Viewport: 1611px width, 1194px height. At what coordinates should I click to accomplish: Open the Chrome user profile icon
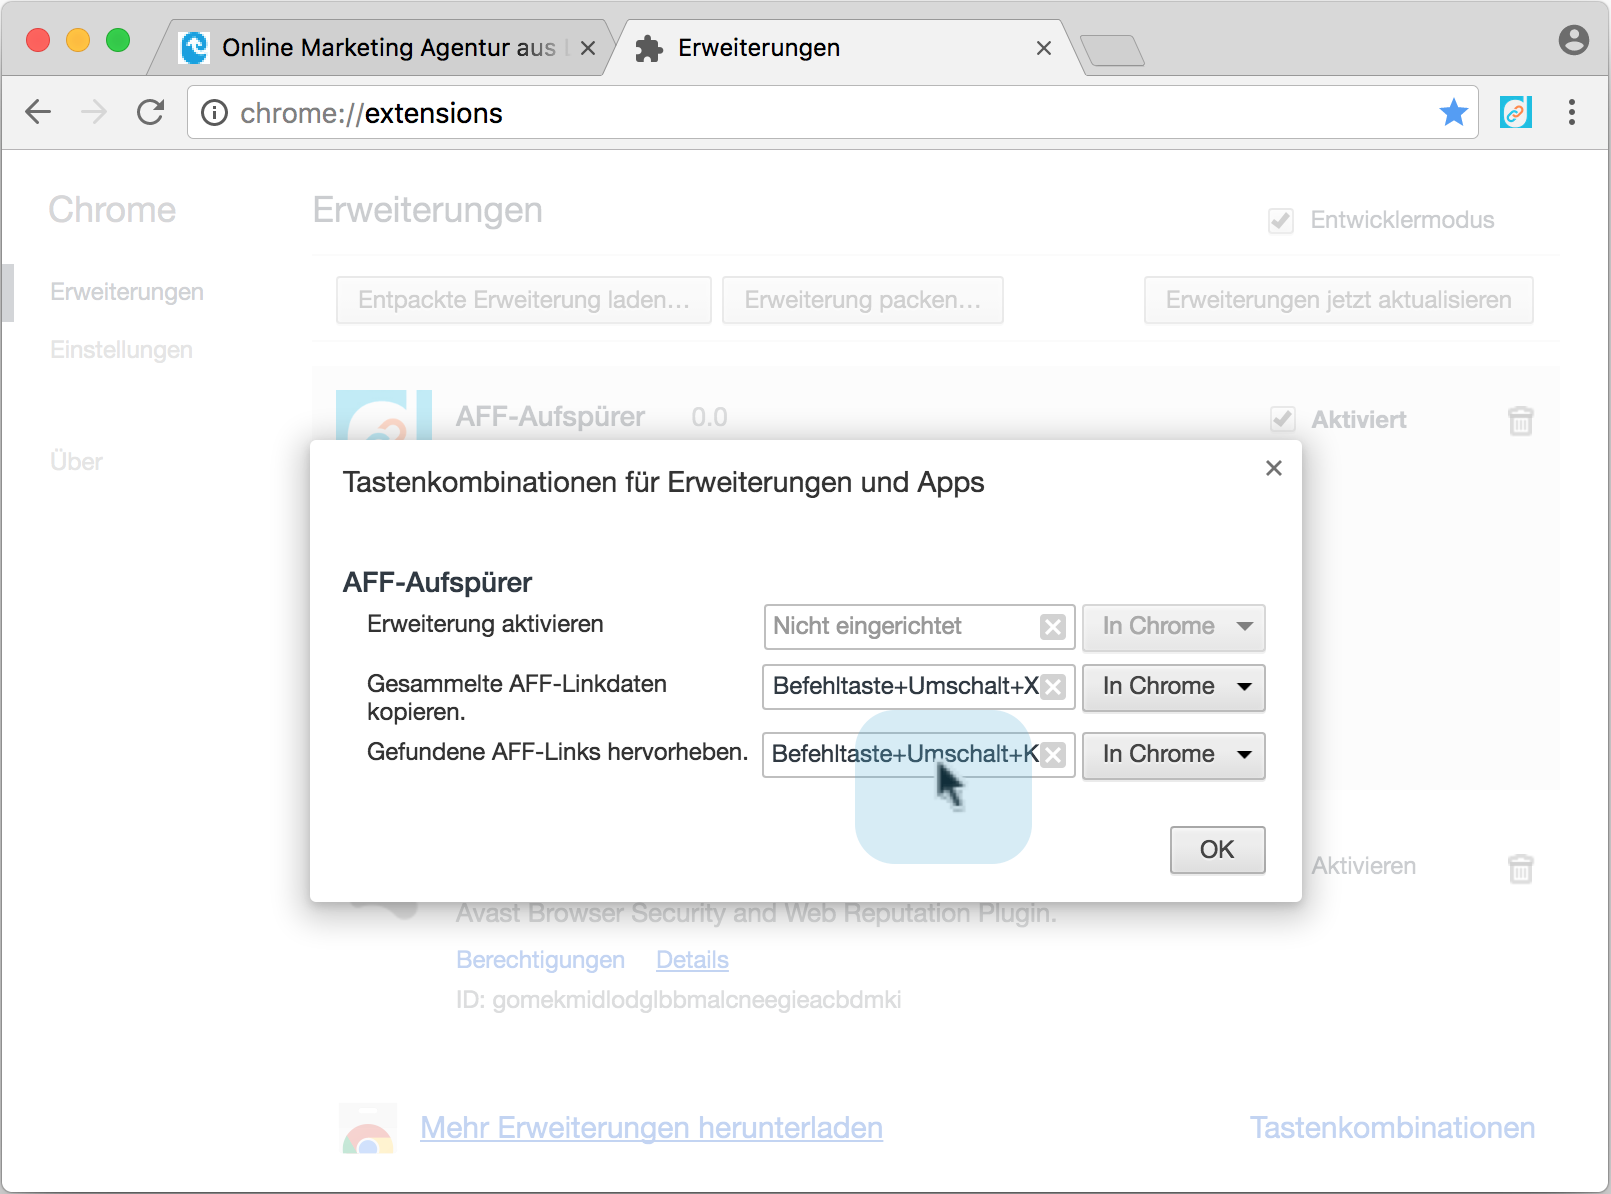click(x=1573, y=40)
